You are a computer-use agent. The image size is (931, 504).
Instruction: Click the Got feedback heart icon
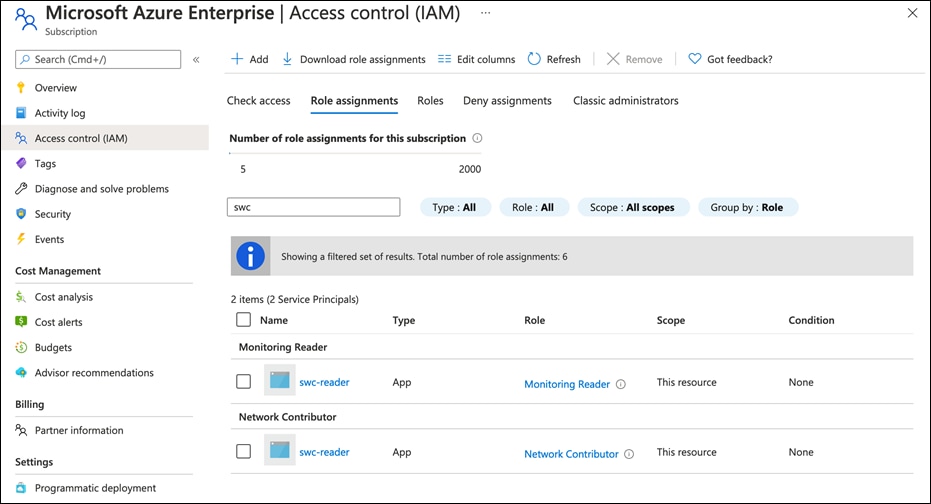click(695, 59)
